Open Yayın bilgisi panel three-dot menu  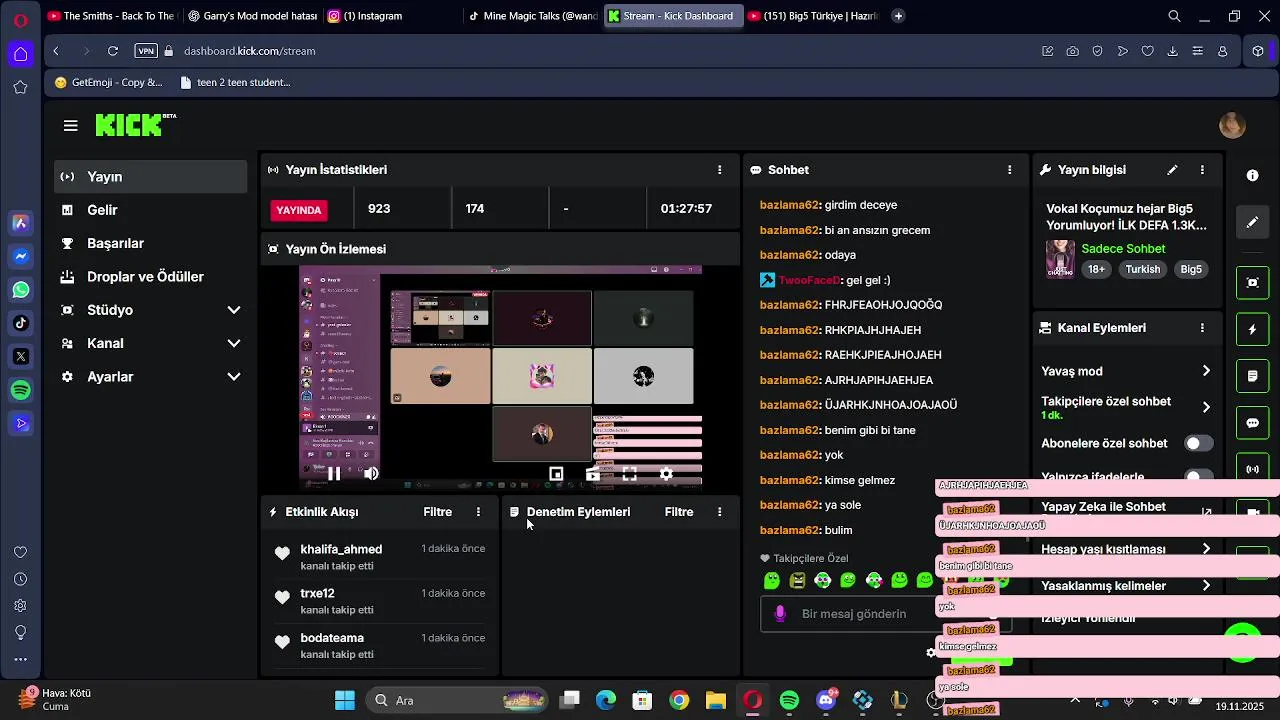click(x=1202, y=170)
